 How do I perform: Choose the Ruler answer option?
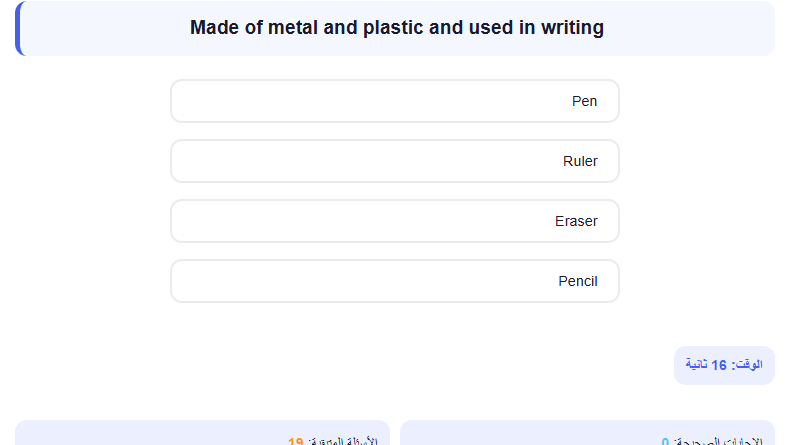[394, 161]
